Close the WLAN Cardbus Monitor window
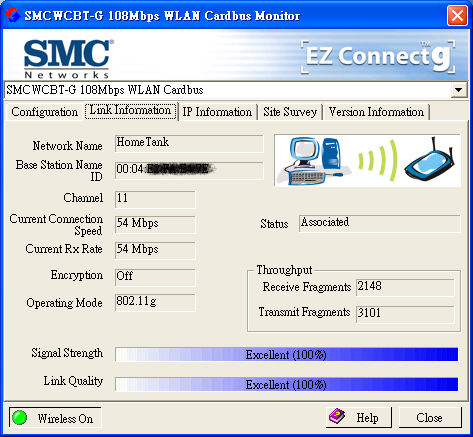Image resolution: width=473 pixels, height=437 pixels. (x=457, y=15)
